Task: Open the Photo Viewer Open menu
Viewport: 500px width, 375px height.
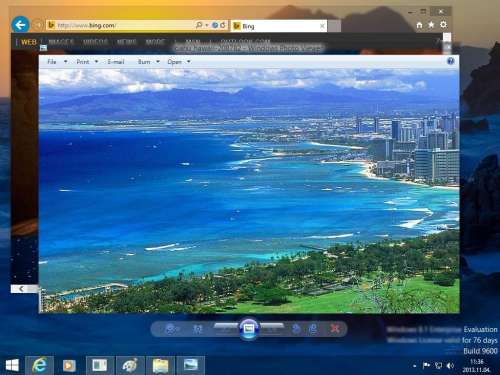Action: point(175,62)
